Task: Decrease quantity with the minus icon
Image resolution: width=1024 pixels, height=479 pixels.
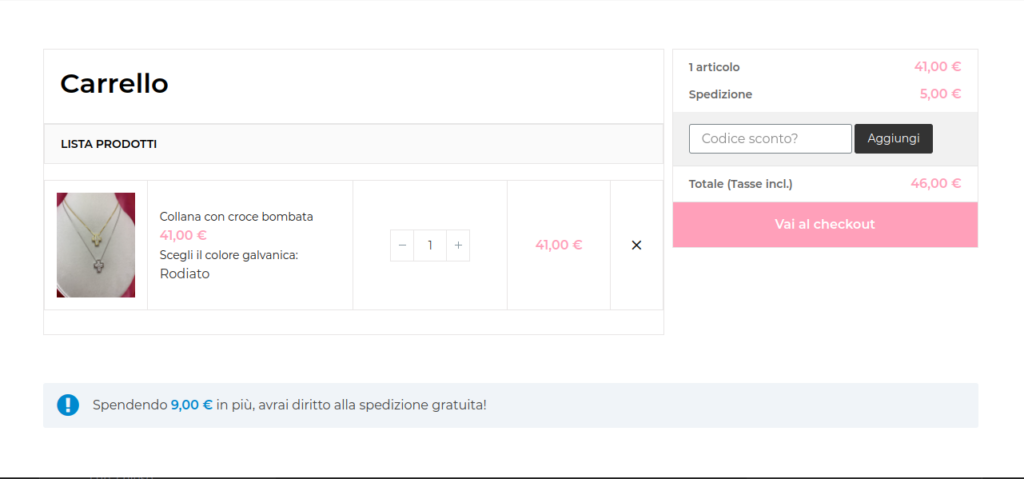Action: 402,245
